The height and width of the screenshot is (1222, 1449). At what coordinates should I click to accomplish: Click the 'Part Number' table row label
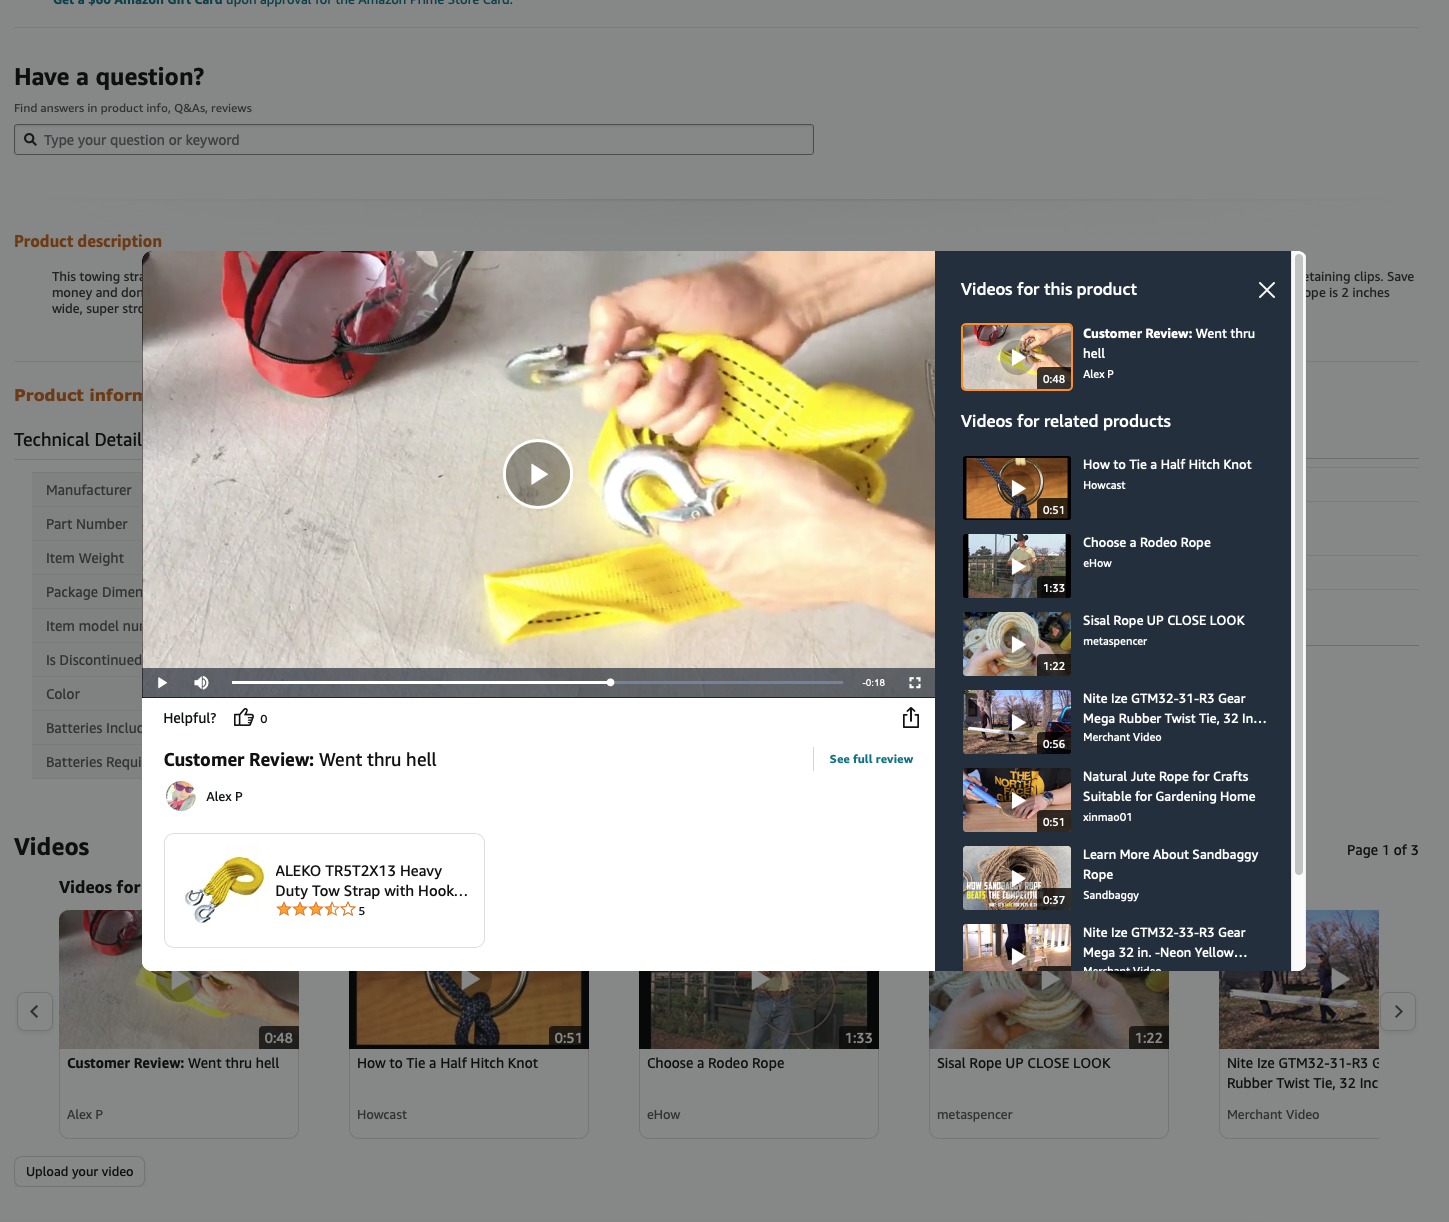click(x=87, y=524)
